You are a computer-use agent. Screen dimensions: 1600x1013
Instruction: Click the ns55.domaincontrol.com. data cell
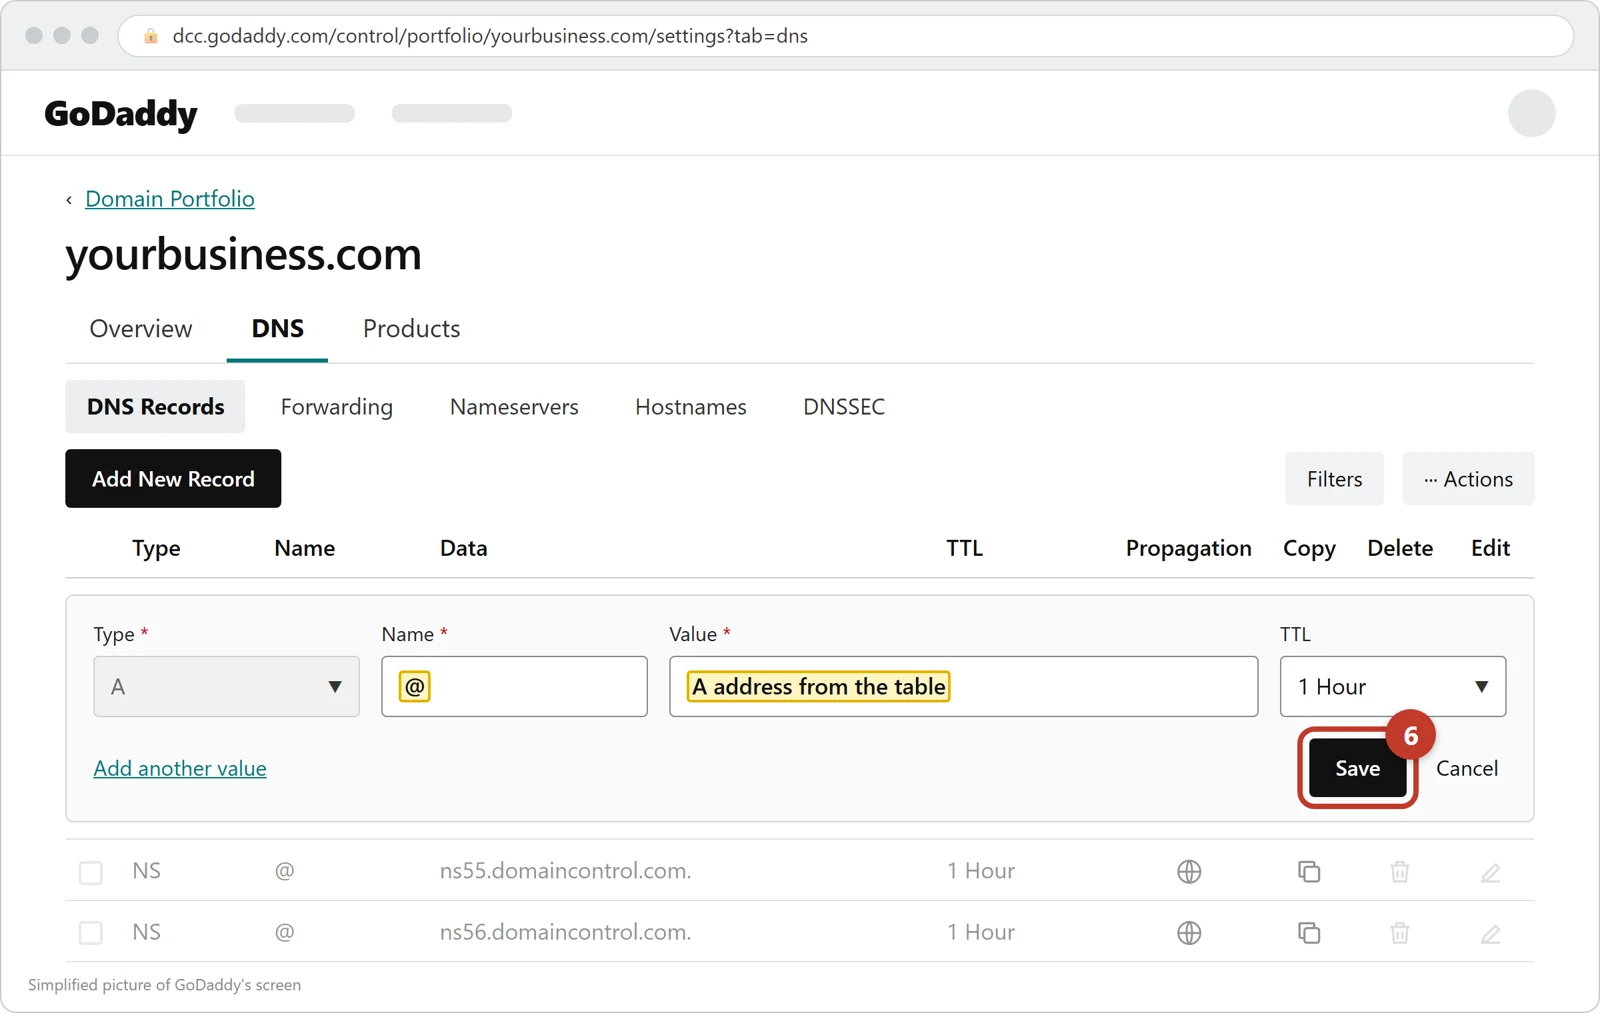[x=565, y=871]
